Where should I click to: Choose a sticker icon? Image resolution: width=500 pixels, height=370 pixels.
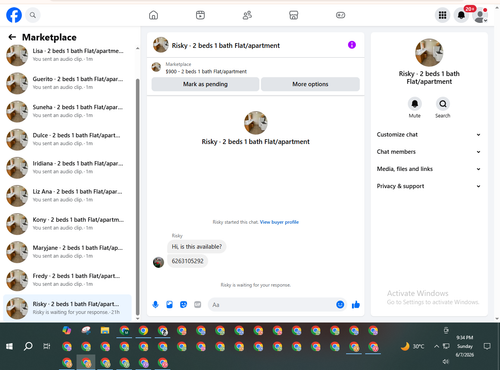pos(183,304)
